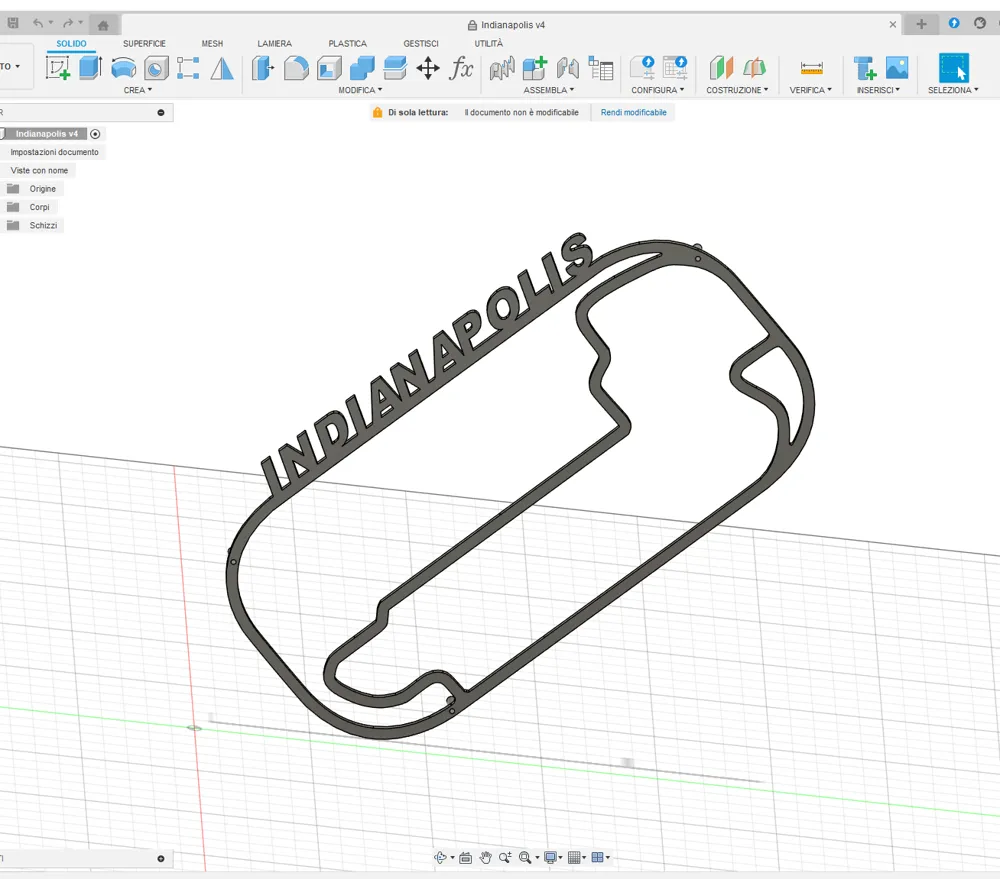Click the Rendi modificabile link
This screenshot has height=879, width=1000.
pyautogui.click(x=633, y=112)
